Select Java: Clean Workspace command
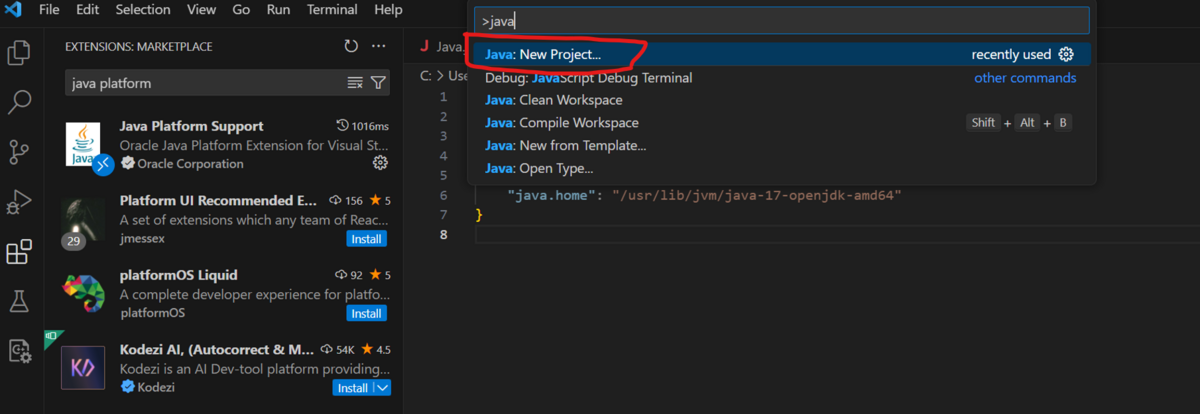The image size is (1200, 414). [781, 100]
